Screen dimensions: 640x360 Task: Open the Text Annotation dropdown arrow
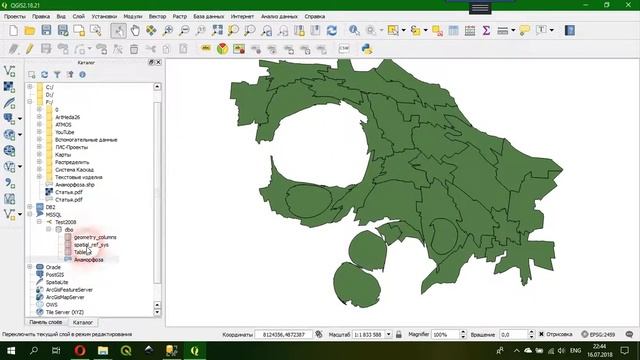(552, 31)
